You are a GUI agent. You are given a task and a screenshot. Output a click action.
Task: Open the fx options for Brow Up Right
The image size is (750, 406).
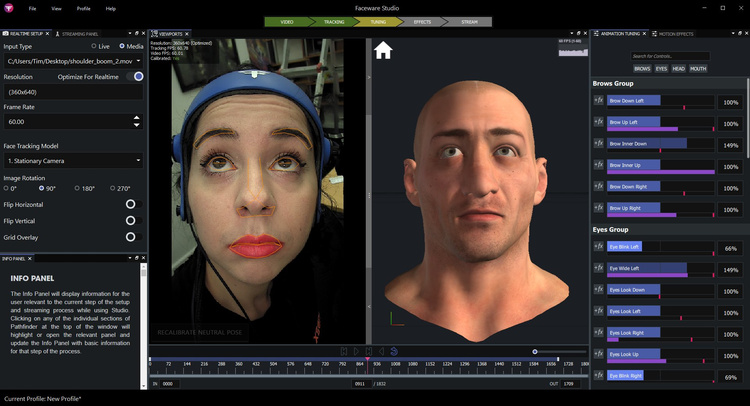(598, 208)
